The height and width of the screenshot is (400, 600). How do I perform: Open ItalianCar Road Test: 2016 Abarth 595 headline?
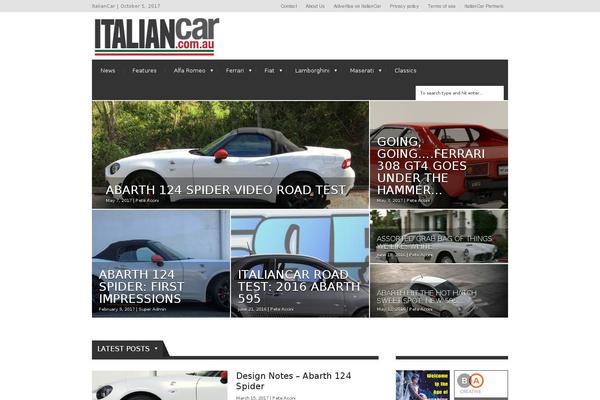[299, 287]
